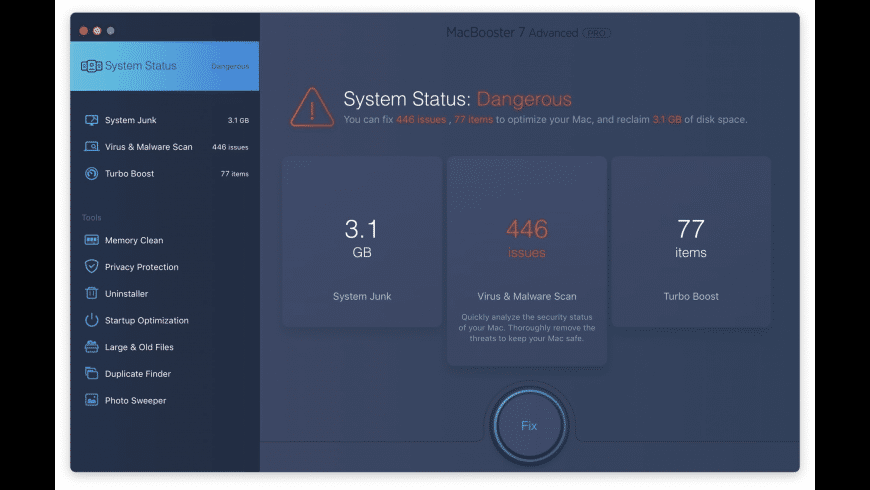Open the 446 issues scan card

[527, 261]
